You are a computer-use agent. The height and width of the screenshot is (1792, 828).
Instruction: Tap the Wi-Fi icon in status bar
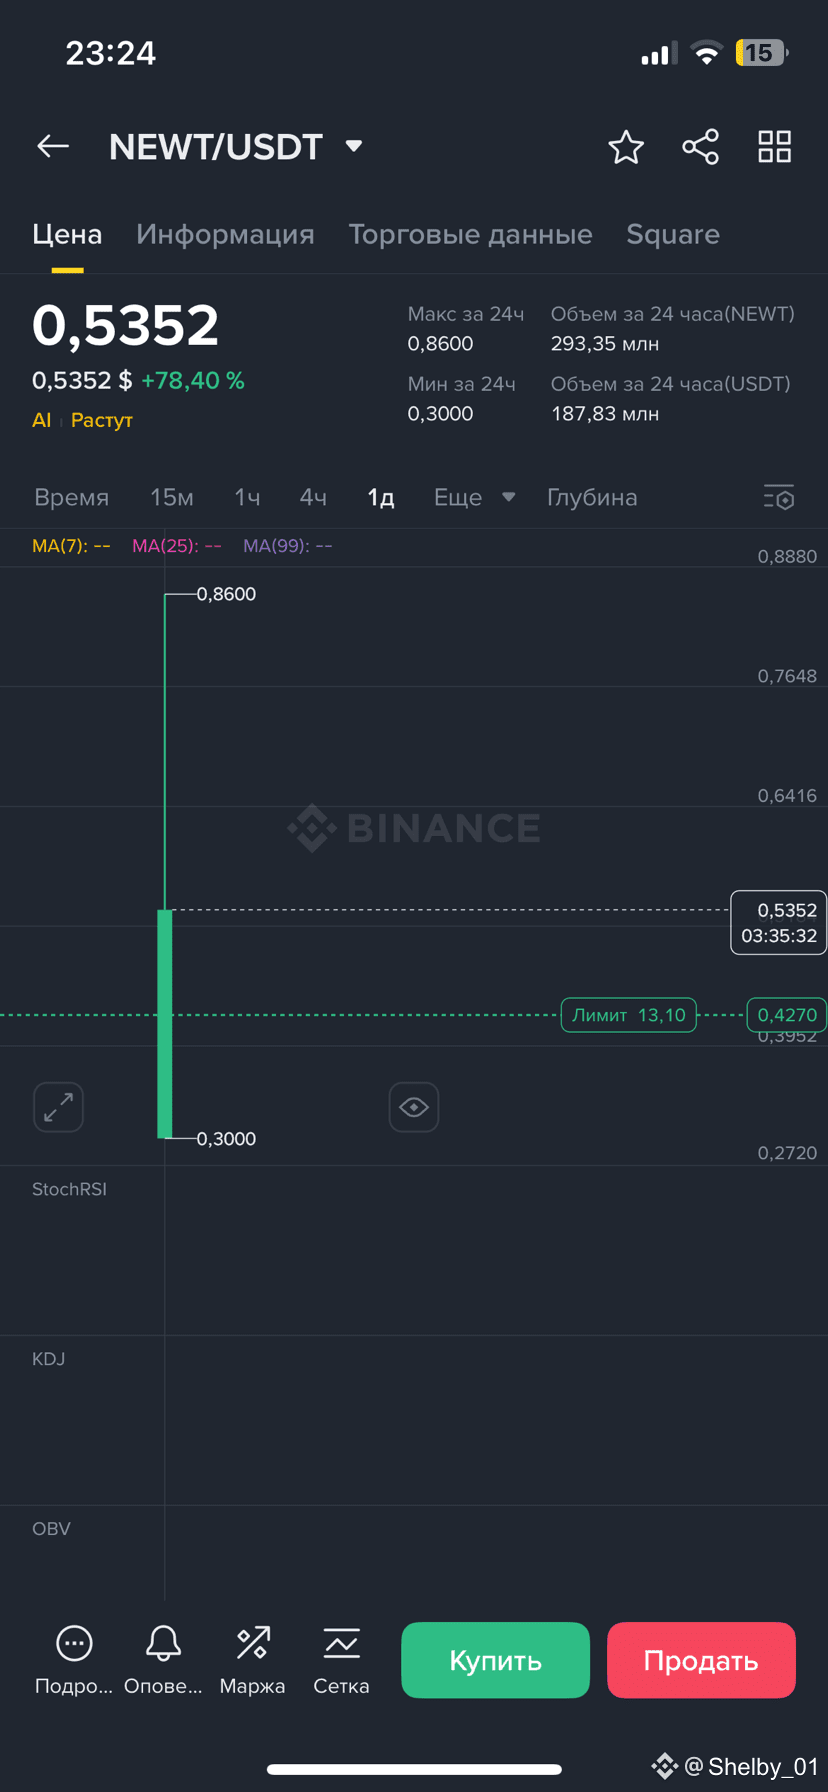pos(707,53)
